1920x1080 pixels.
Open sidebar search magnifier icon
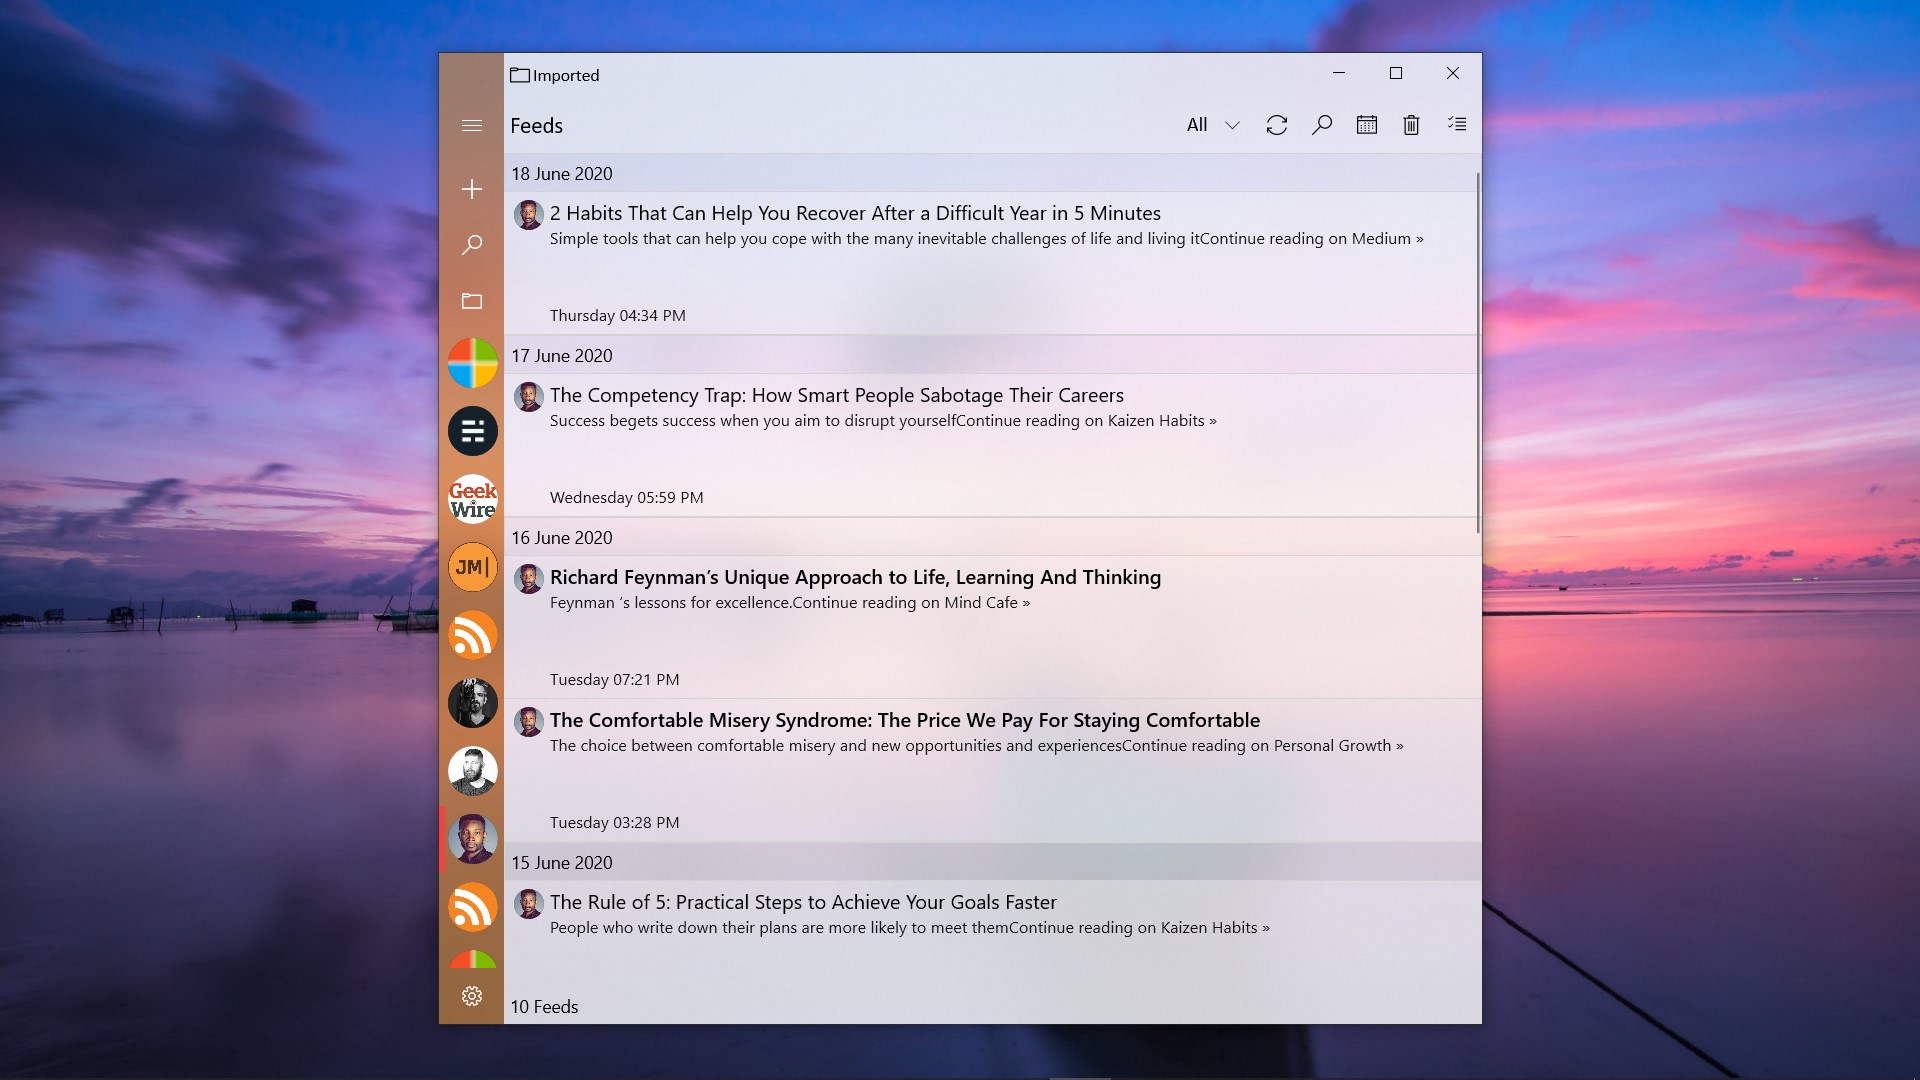(472, 245)
